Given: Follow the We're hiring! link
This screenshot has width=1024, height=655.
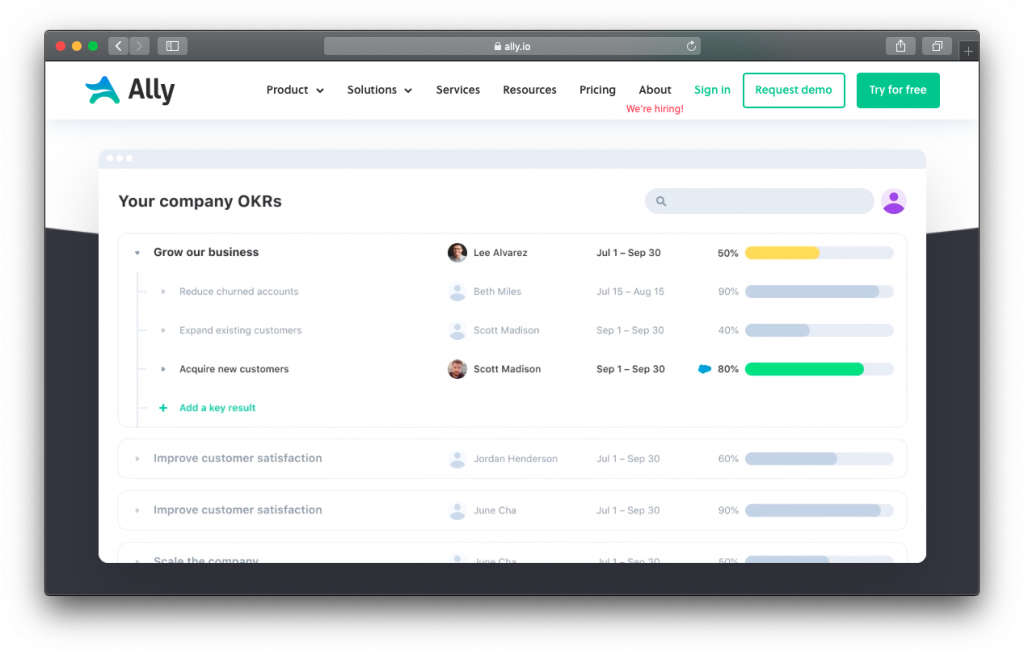Looking at the screenshot, I should tap(655, 109).
